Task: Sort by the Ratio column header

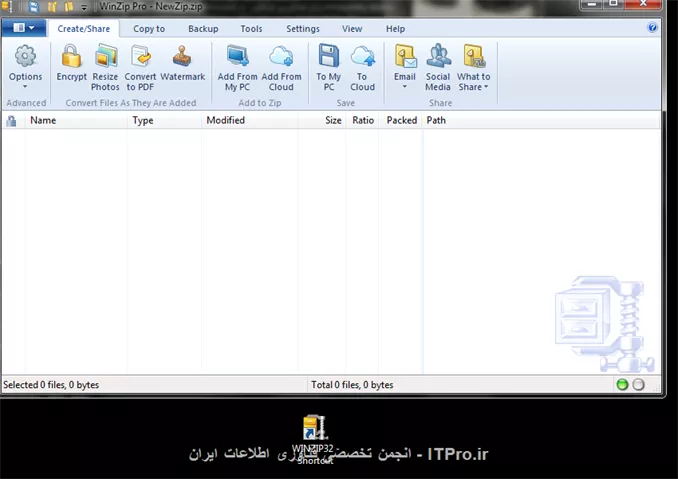Action: point(362,120)
